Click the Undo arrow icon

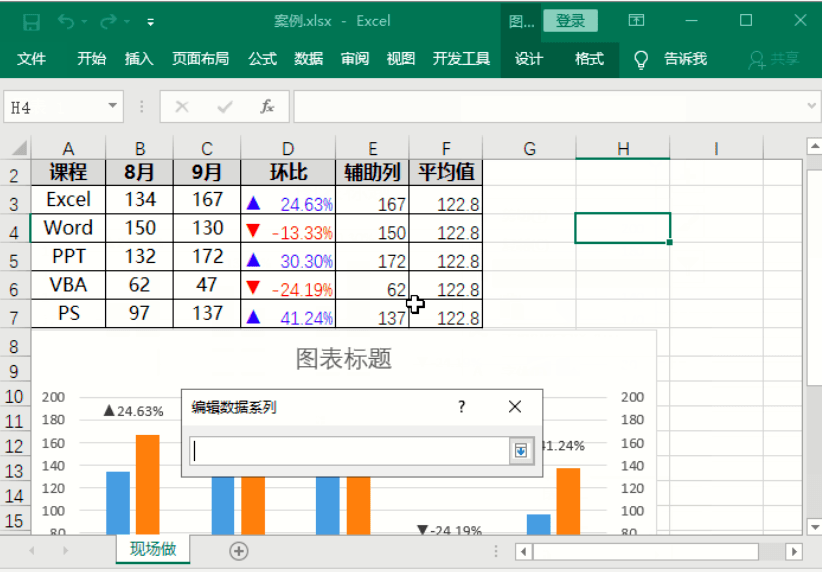66,21
